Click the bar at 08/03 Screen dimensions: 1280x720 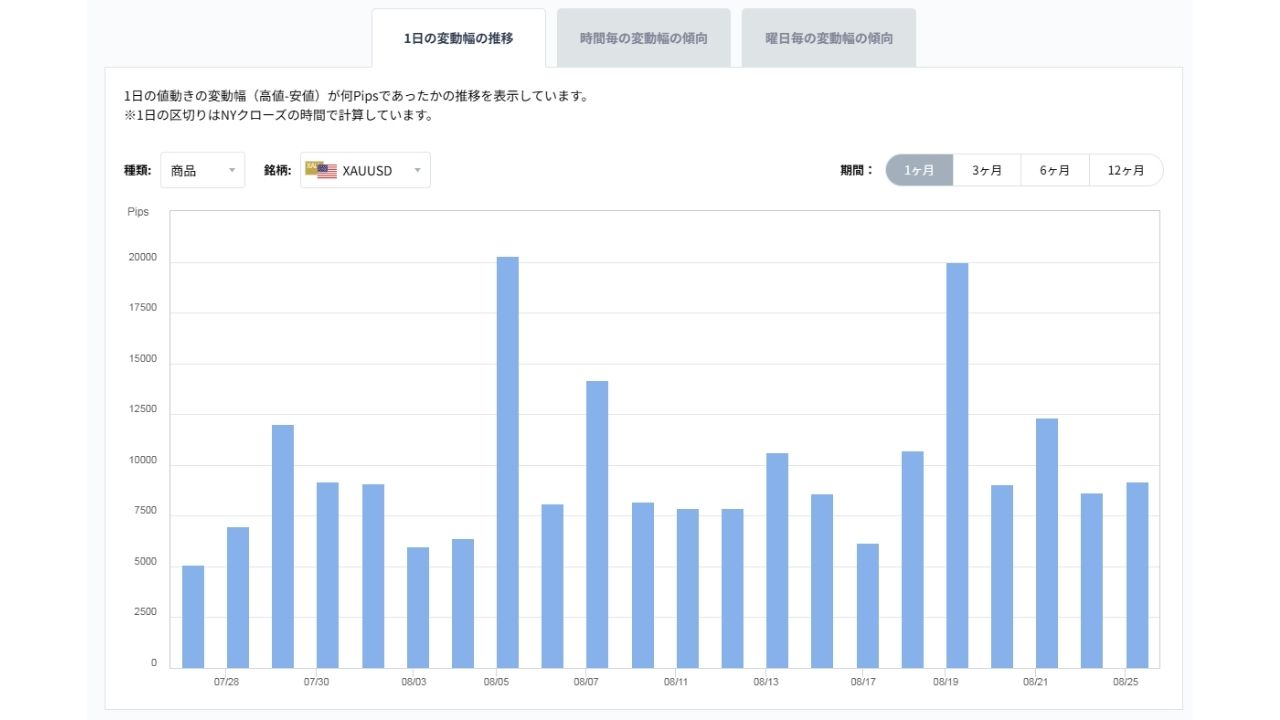pos(418,607)
